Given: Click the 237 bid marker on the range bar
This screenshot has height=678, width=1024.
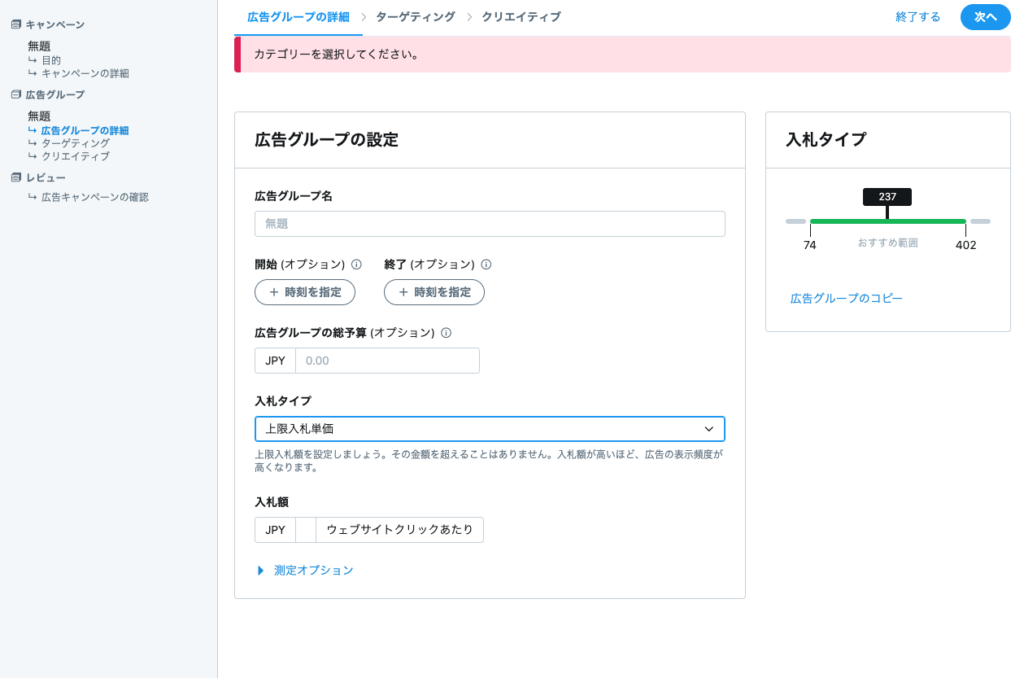Looking at the screenshot, I should click(887, 197).
